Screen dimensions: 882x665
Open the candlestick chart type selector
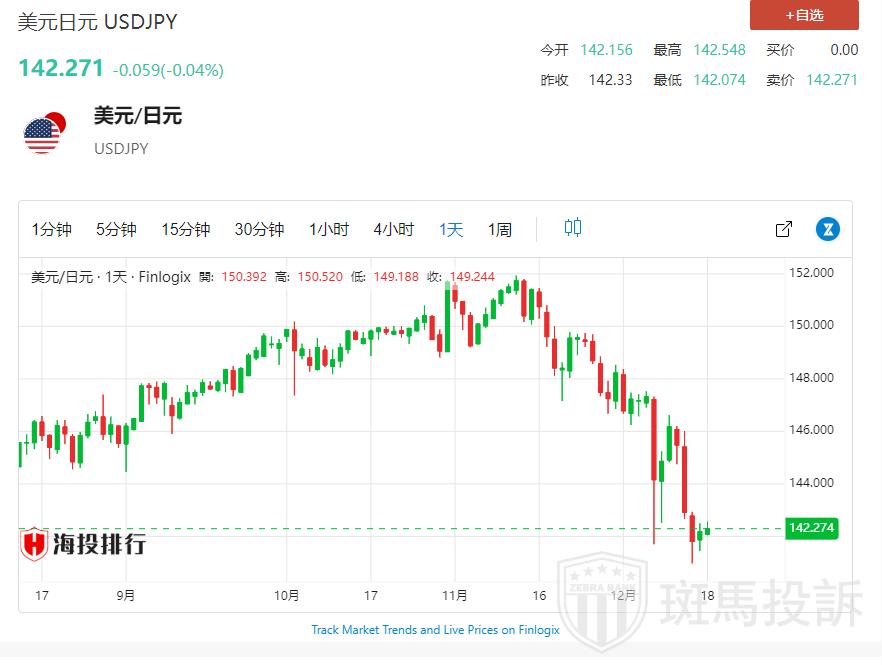click(572, 229)
